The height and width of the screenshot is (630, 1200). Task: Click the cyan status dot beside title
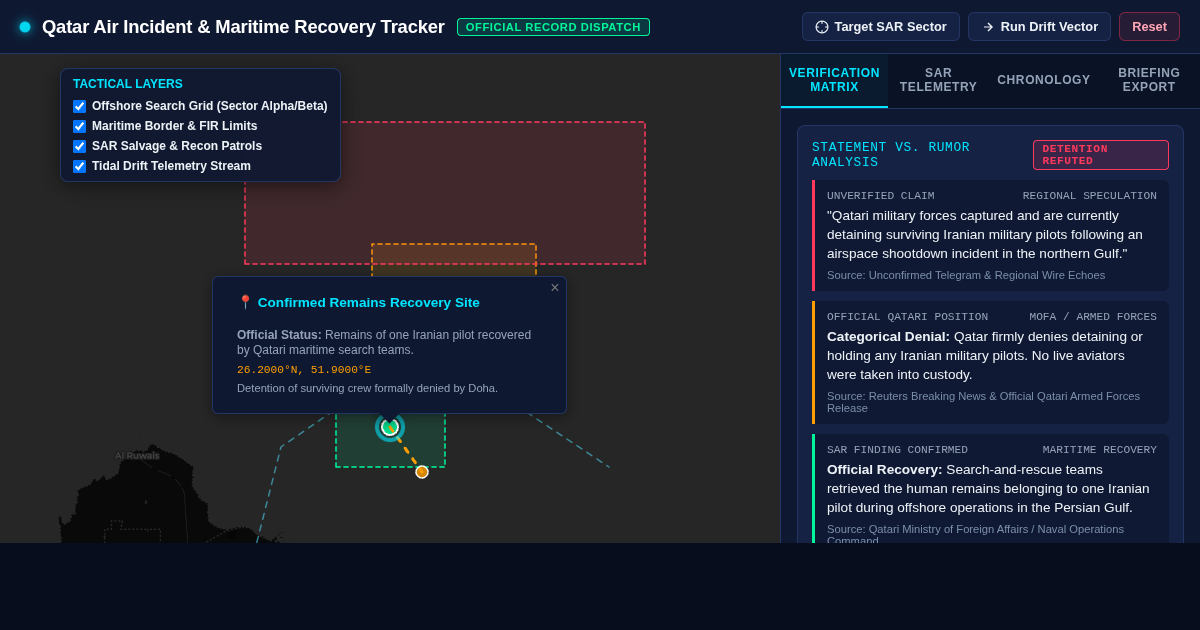point(25,27)
